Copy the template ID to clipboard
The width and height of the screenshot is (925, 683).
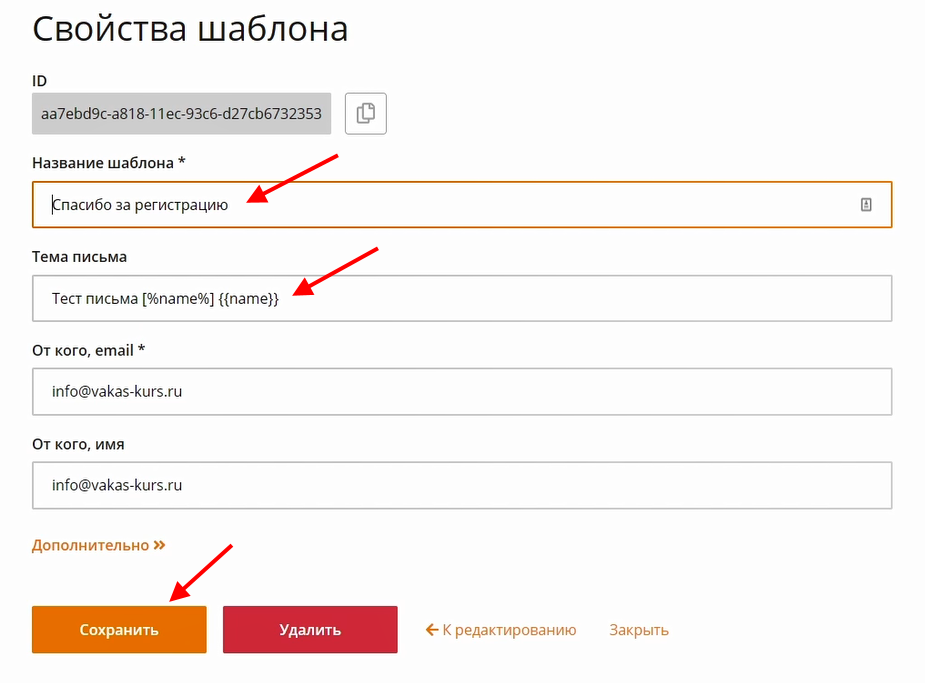tap(366, 114)
